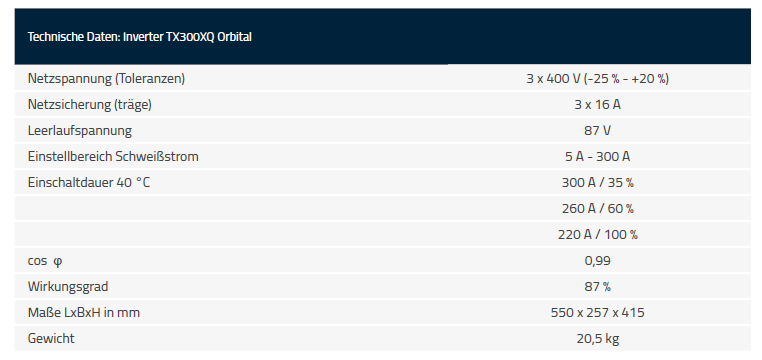The height and width of the screenshot is (360, 762).
Task: Click the 220 A / 100 % value
Action: [597, 235]
